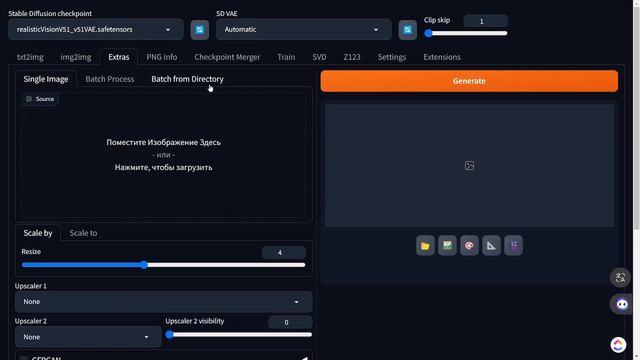Send image to extras triangle-ruler icon
This screenshot has height=360, width=640.
491,246
